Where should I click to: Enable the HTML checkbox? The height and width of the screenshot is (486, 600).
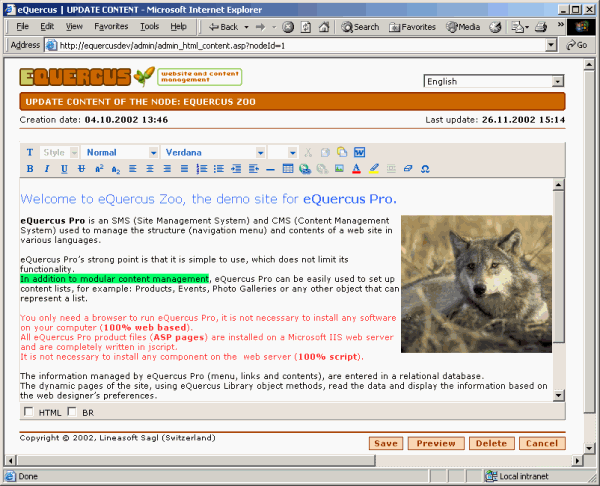click(28, 412)
